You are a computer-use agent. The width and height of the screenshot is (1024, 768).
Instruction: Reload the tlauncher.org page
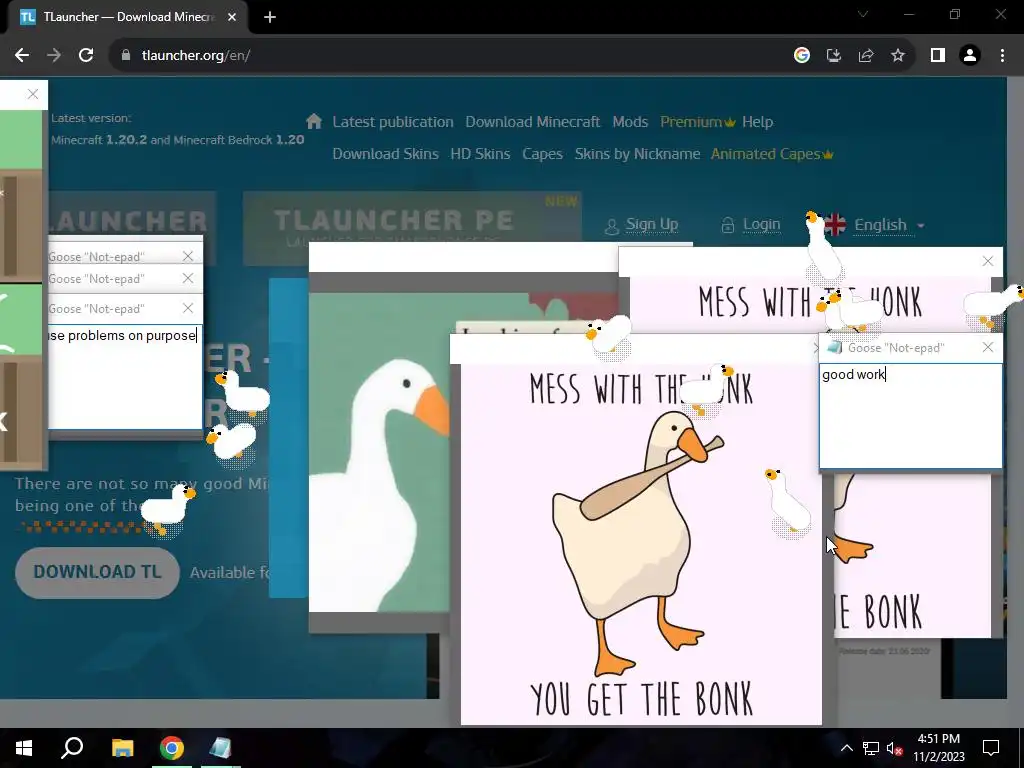click(86, 56)
